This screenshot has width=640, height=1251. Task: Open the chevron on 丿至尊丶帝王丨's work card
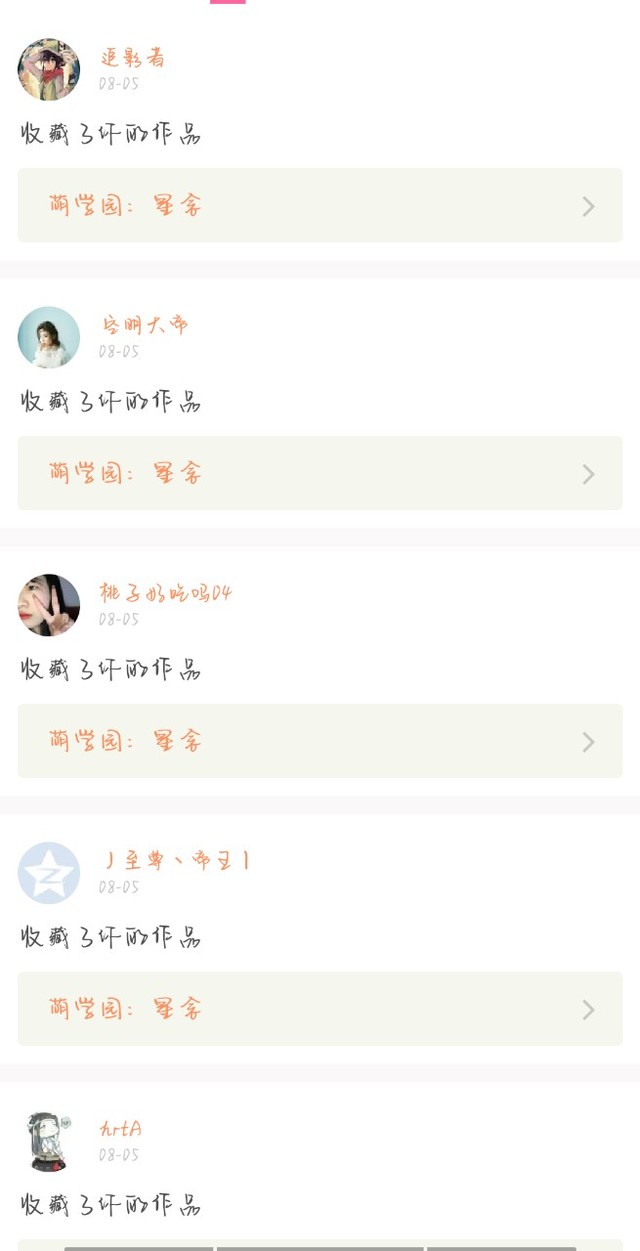pos(588,1010)
